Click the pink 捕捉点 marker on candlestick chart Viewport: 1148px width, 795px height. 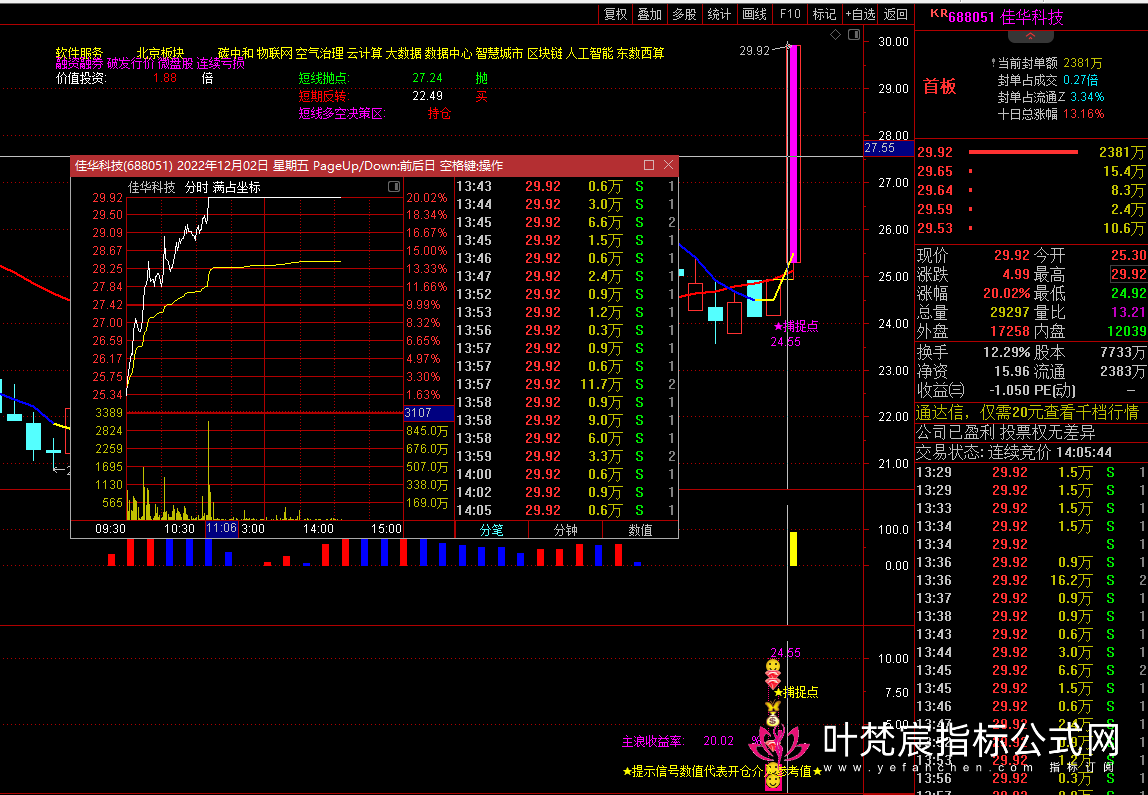tap(796, 326)
